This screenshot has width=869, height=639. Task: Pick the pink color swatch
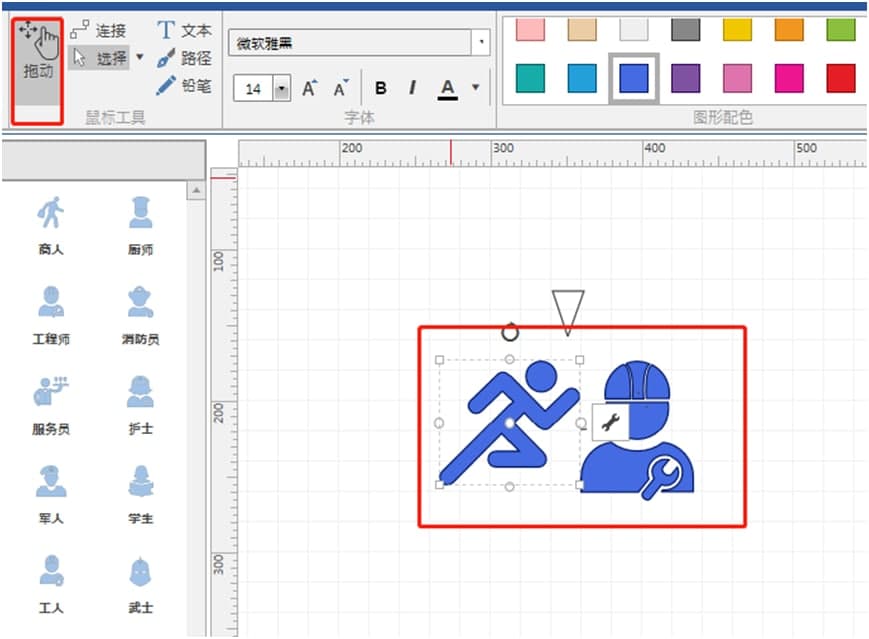tap(530, 29)
